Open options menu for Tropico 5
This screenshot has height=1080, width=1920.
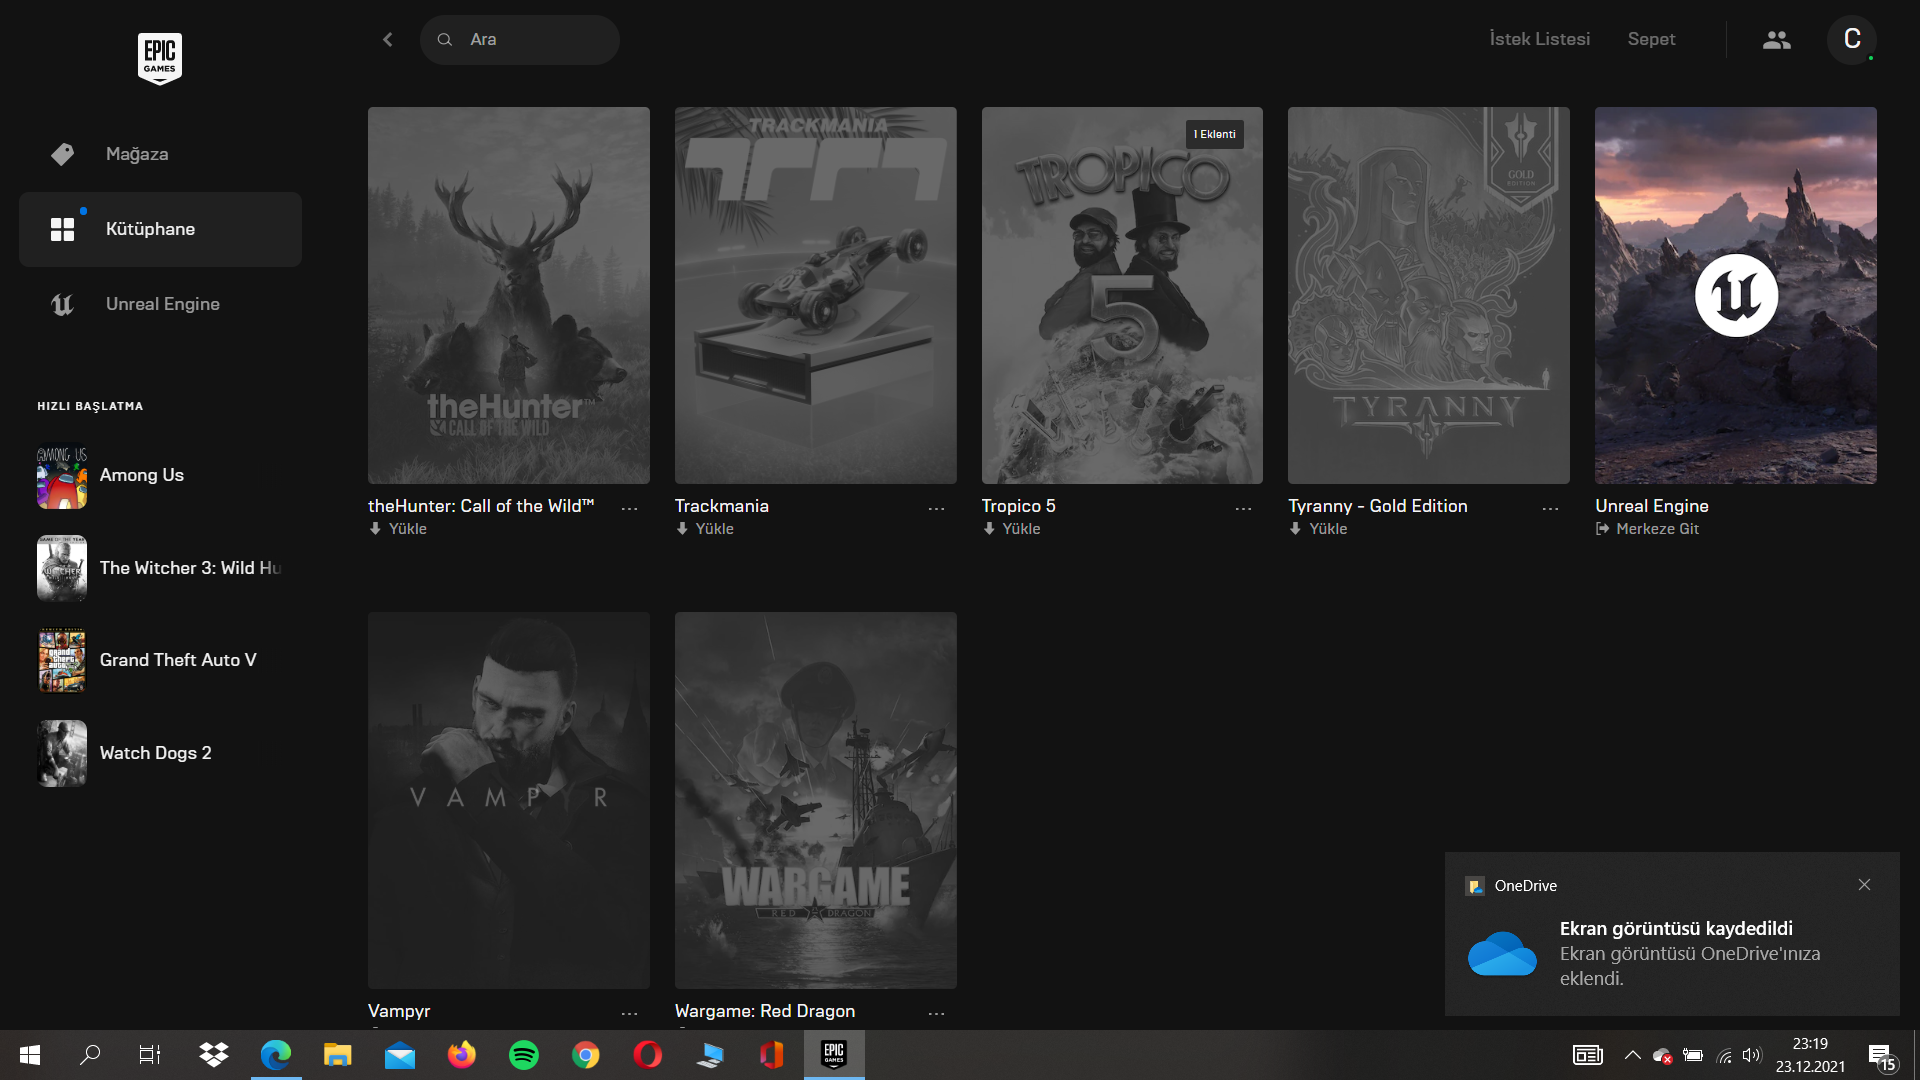[x=1243, y=509]
